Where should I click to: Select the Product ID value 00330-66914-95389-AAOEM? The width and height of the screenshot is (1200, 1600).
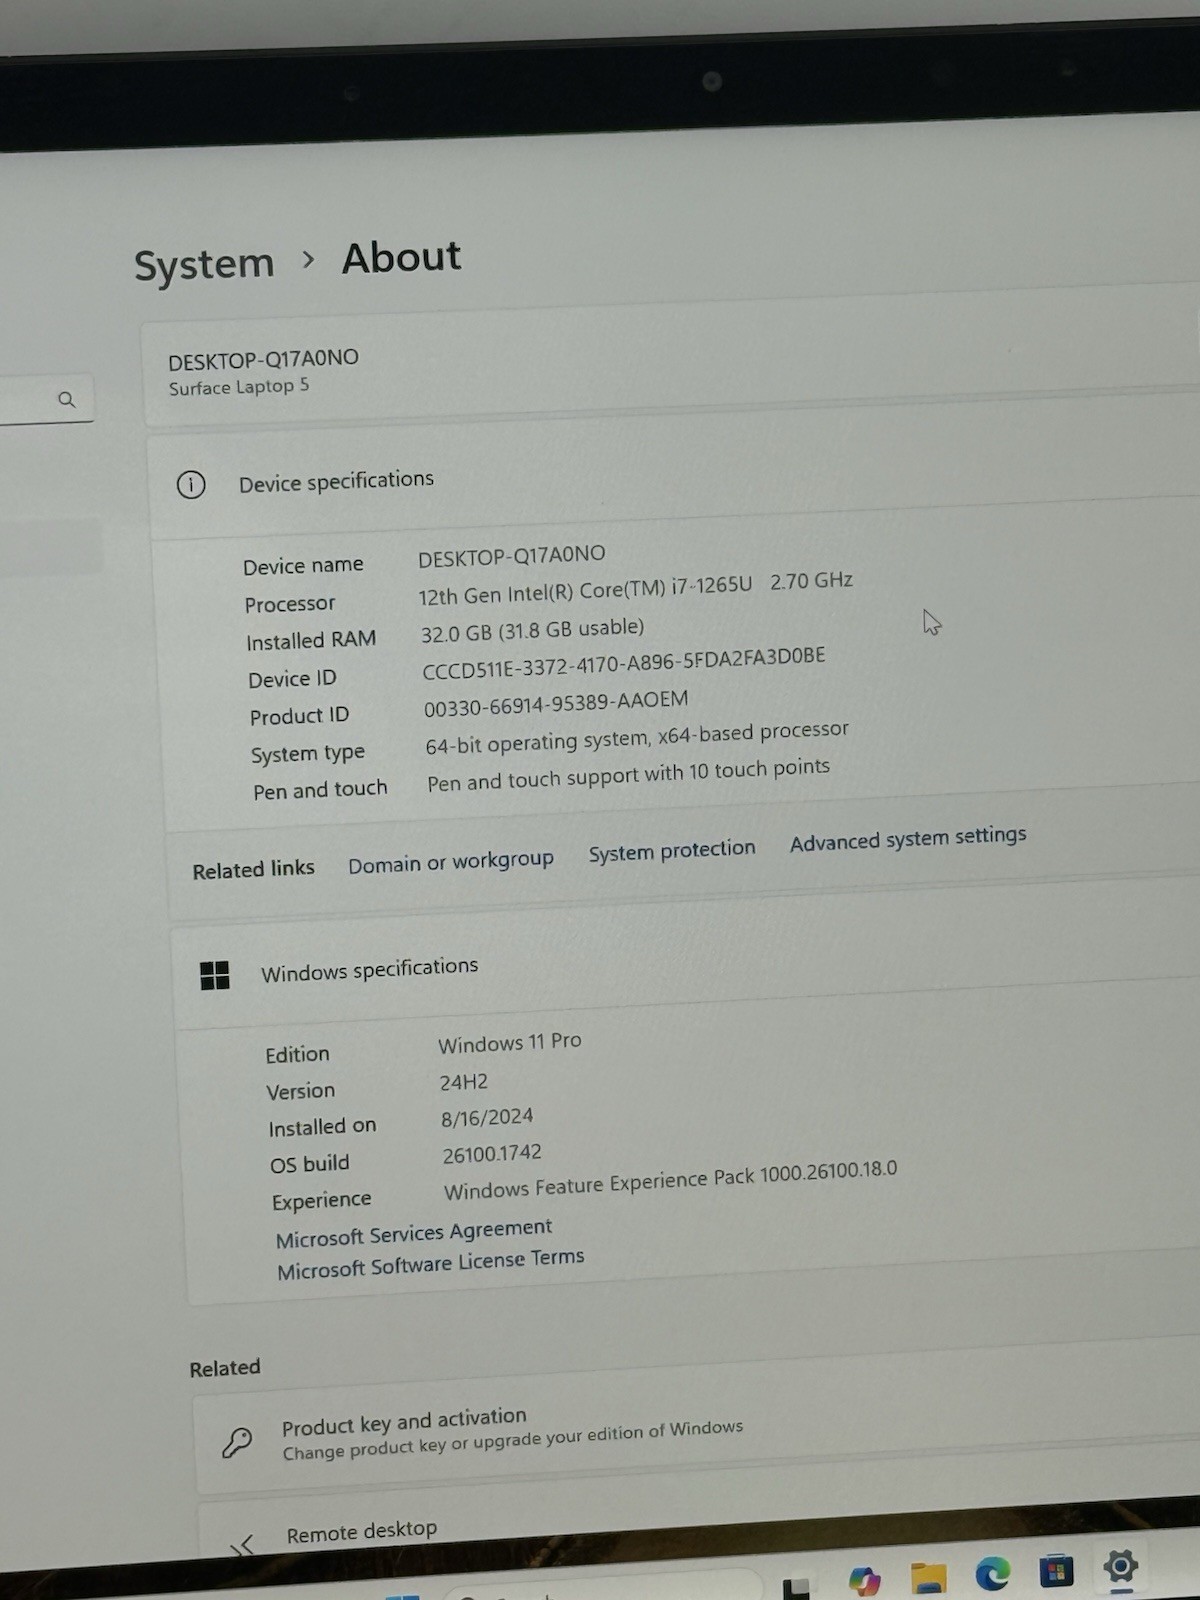556,704
